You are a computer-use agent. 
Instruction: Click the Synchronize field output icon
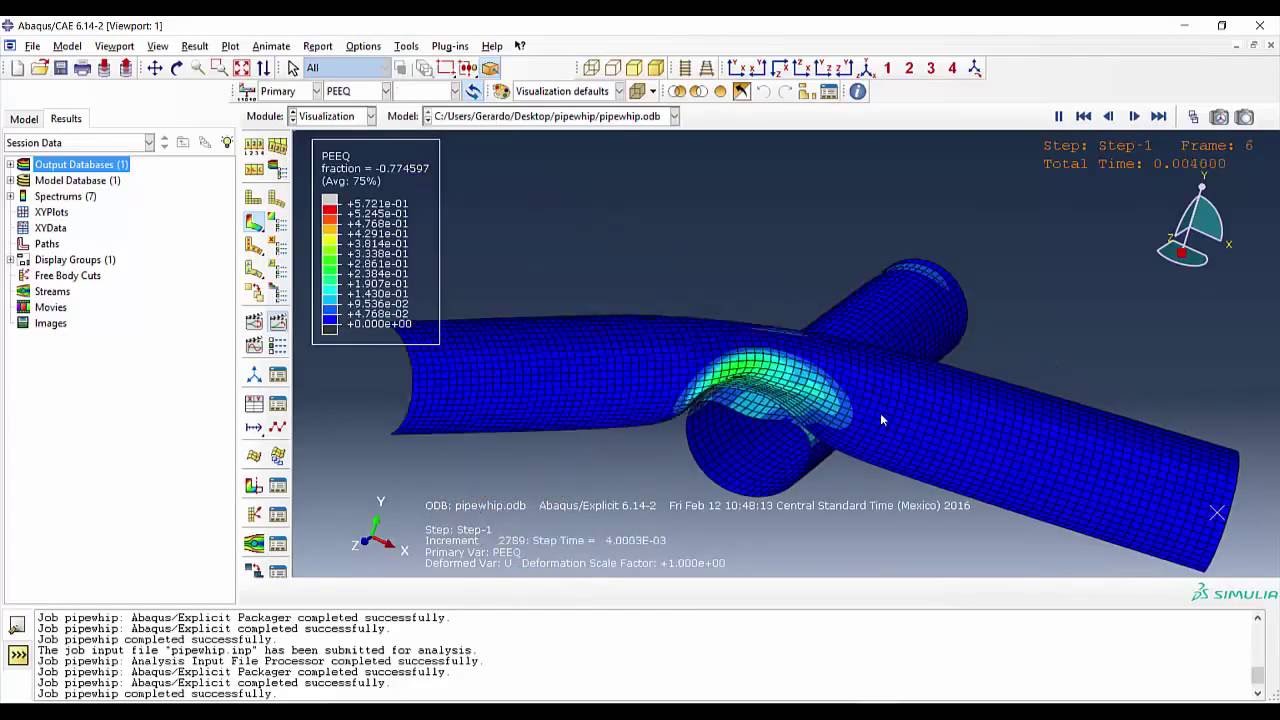(x=473, y=91)
